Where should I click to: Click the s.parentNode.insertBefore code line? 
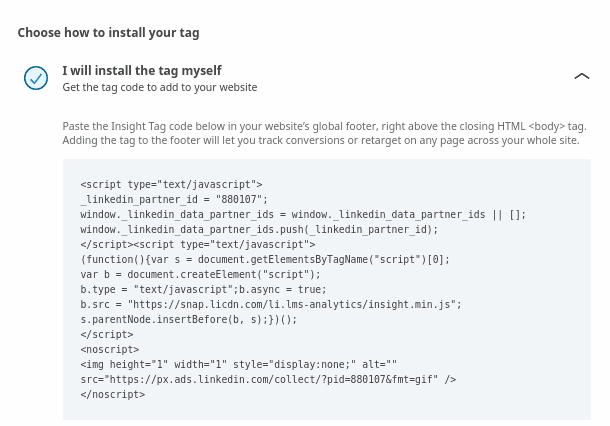pyautogui.click(x=188, y=319)
